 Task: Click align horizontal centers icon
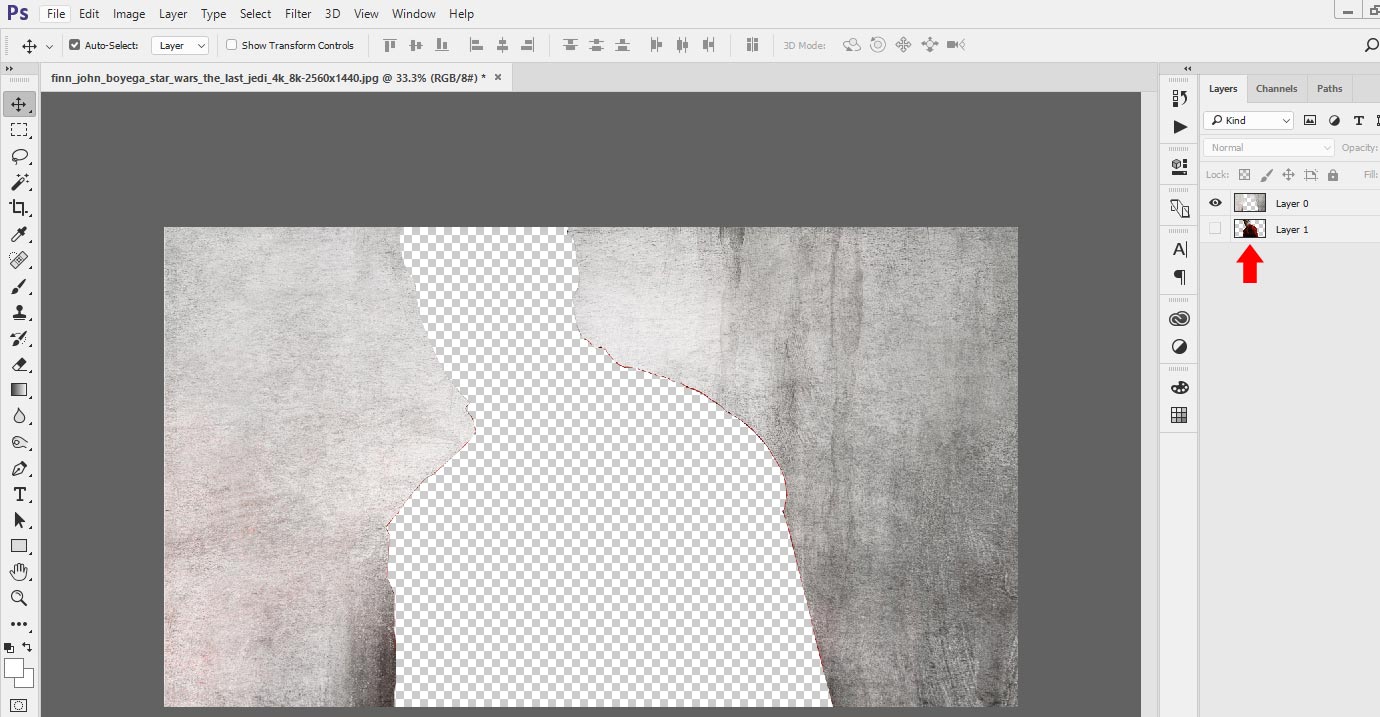pos(503,45)
